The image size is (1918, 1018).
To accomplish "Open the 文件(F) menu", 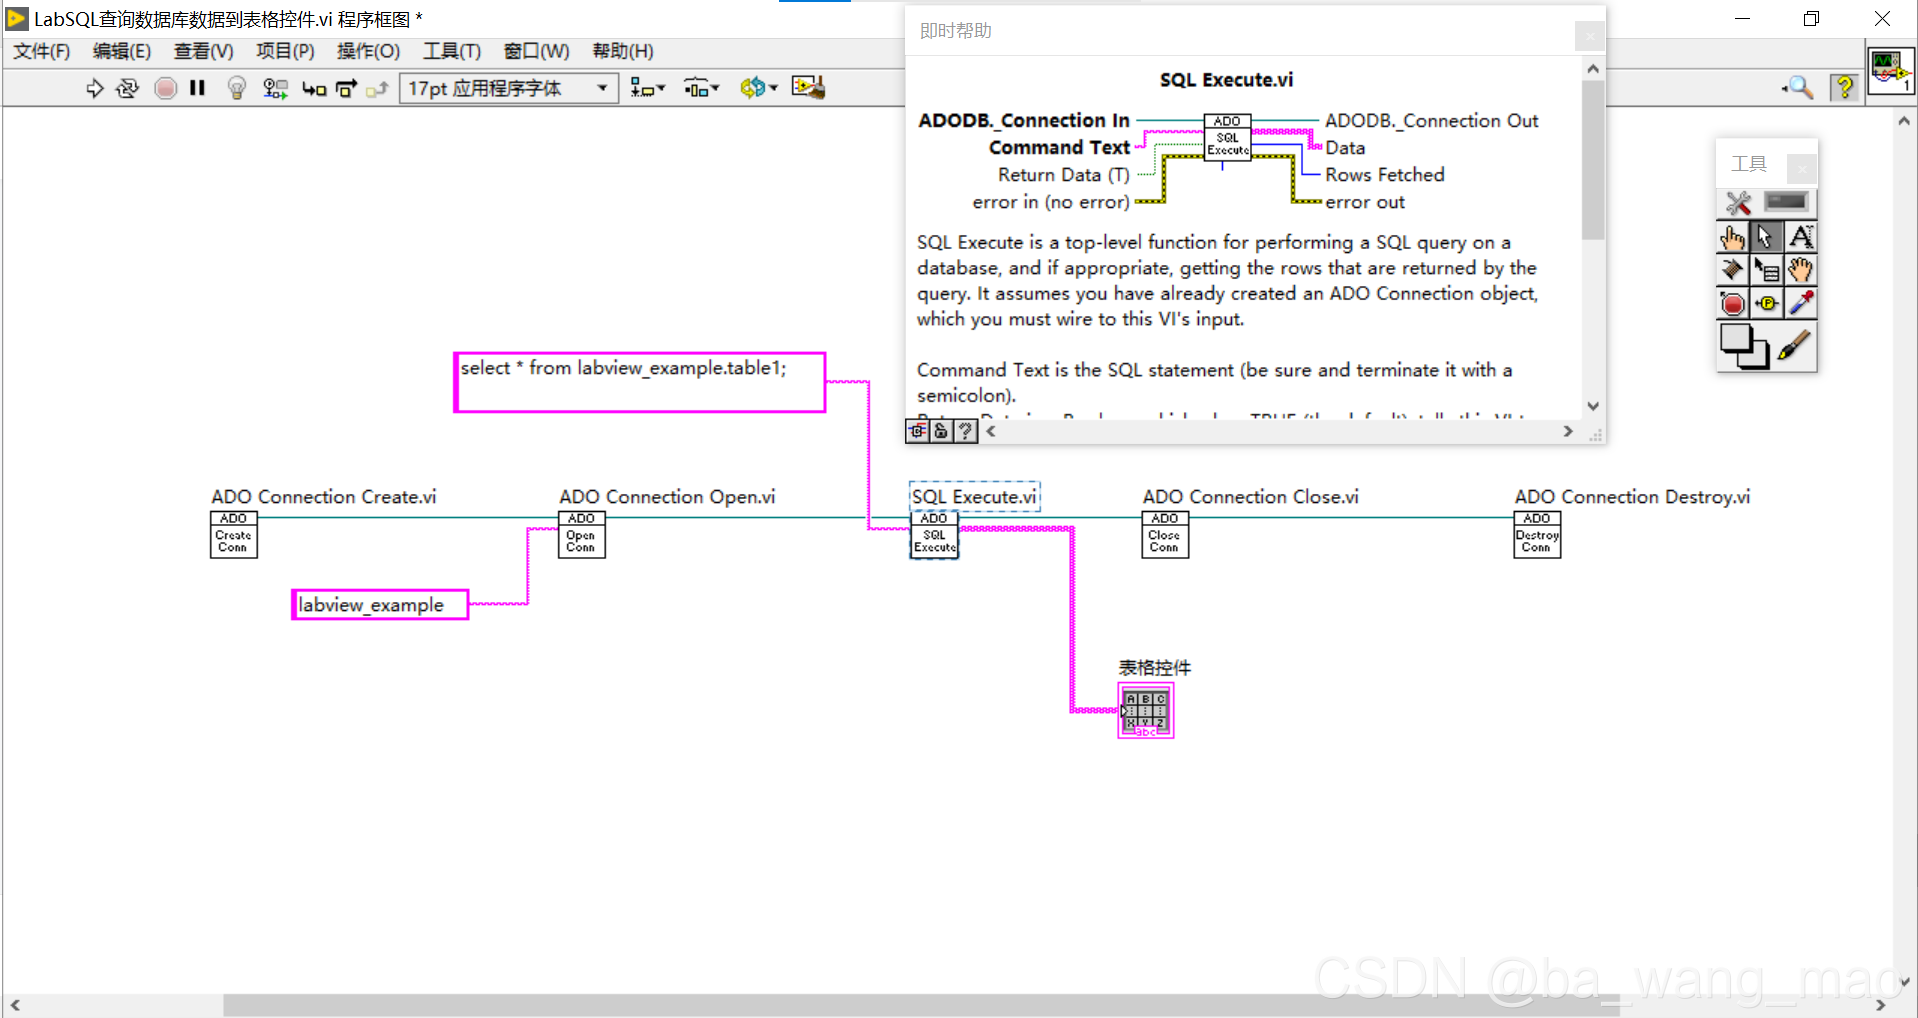I will tap(41, 51).
